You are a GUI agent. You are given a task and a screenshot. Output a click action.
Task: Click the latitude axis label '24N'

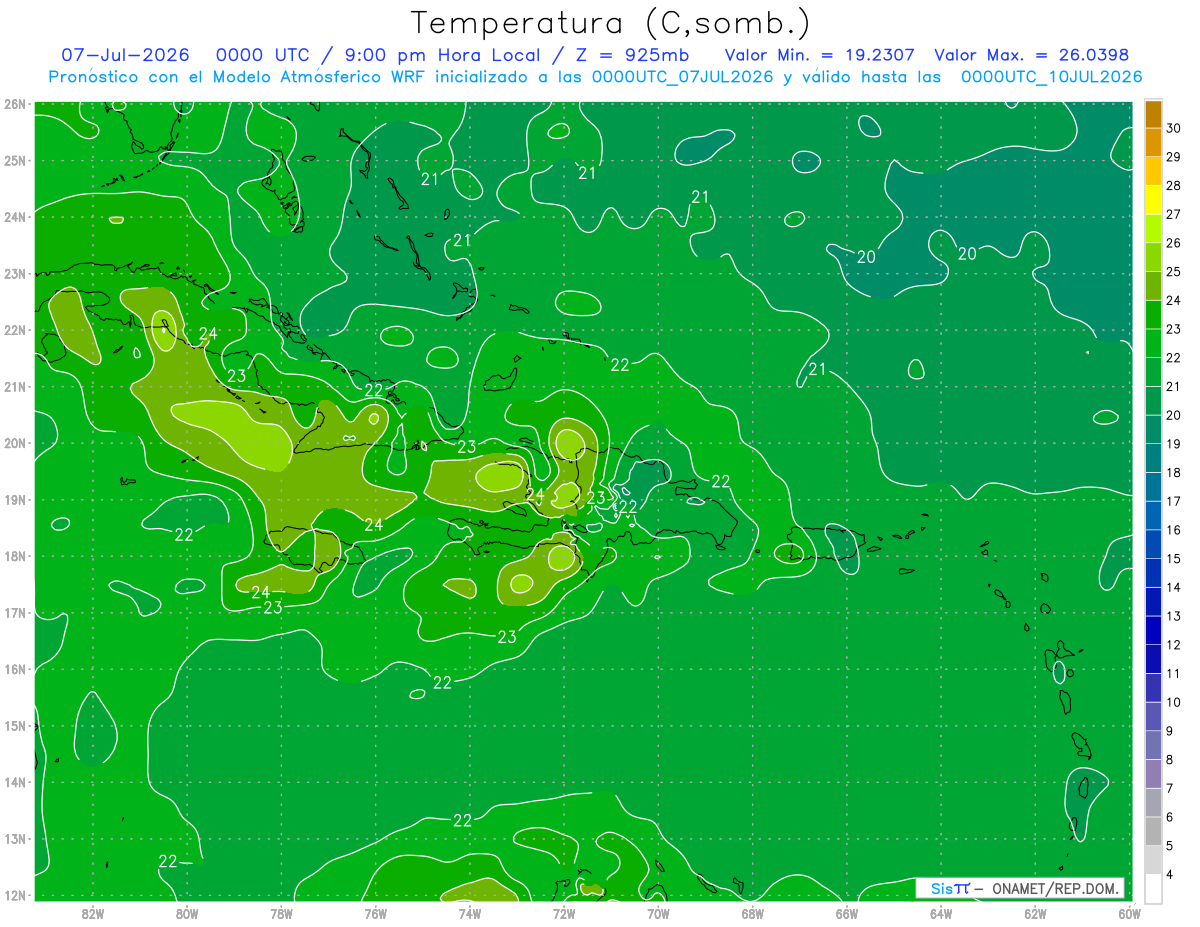click(14, 217)
